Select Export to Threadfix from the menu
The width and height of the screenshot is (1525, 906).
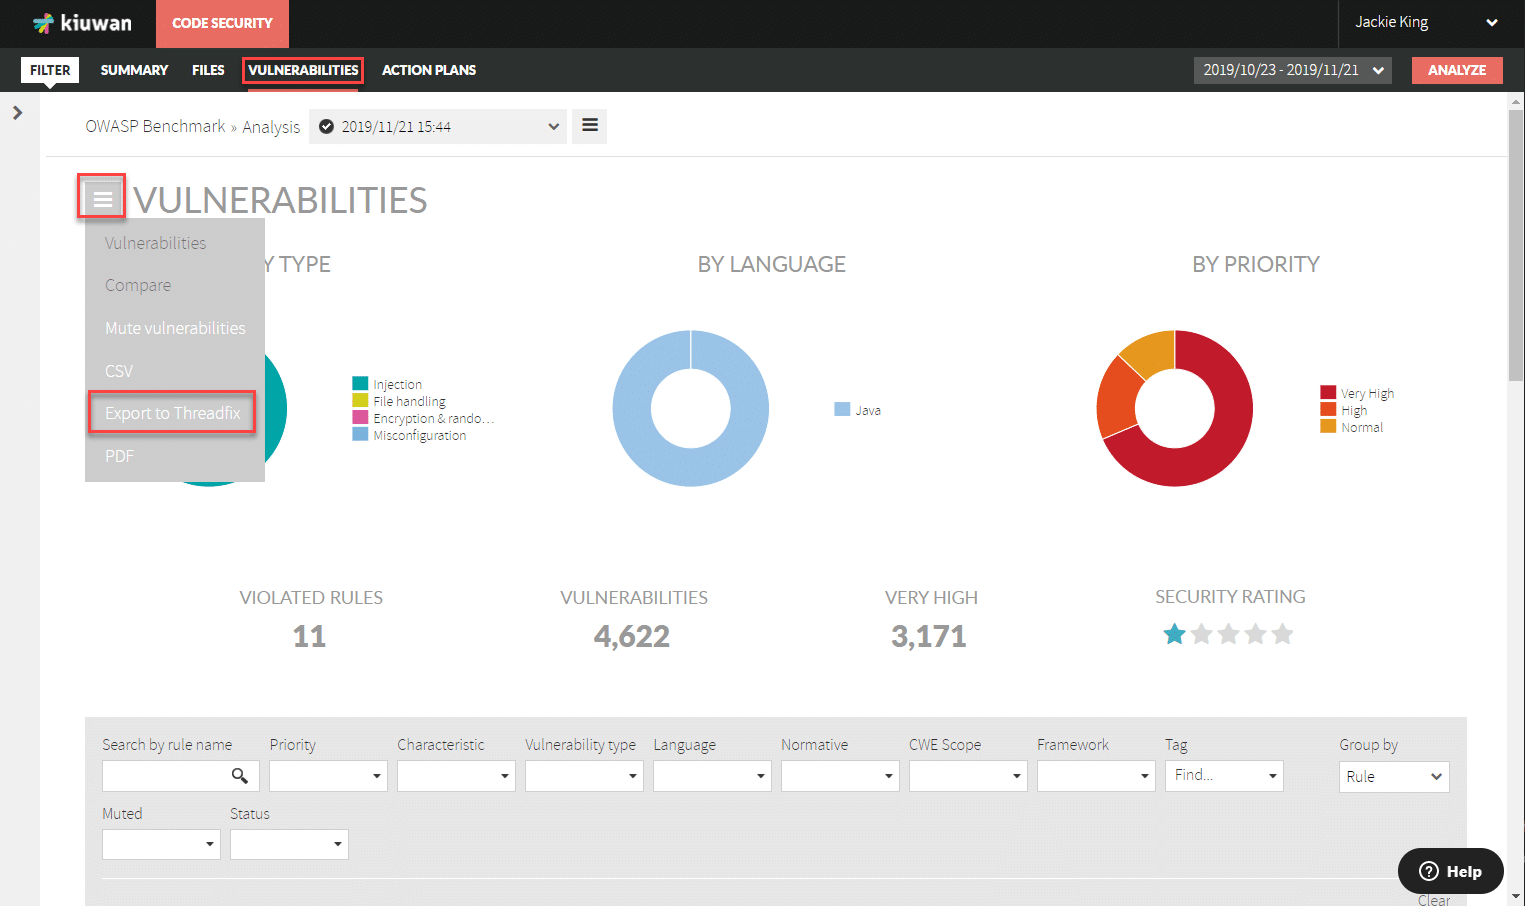coord(171,412)
